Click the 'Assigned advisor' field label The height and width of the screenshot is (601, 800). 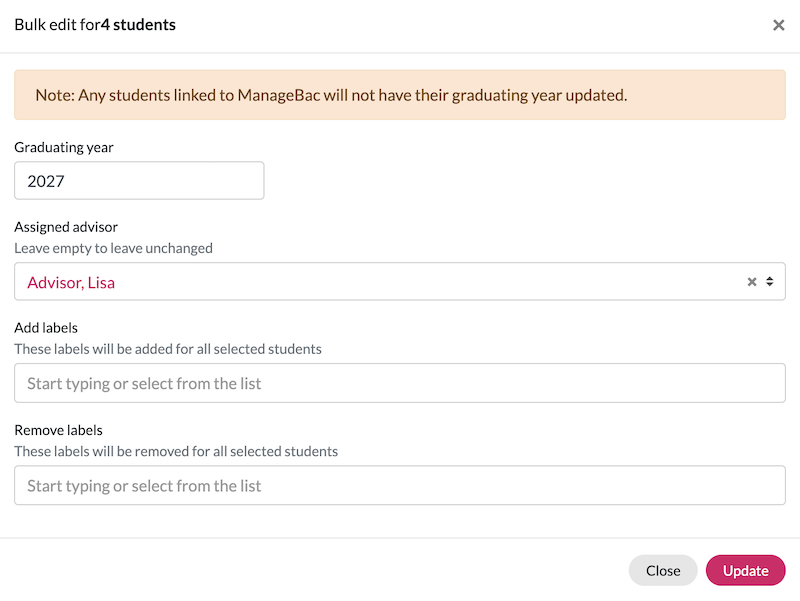tap(66, 227)
